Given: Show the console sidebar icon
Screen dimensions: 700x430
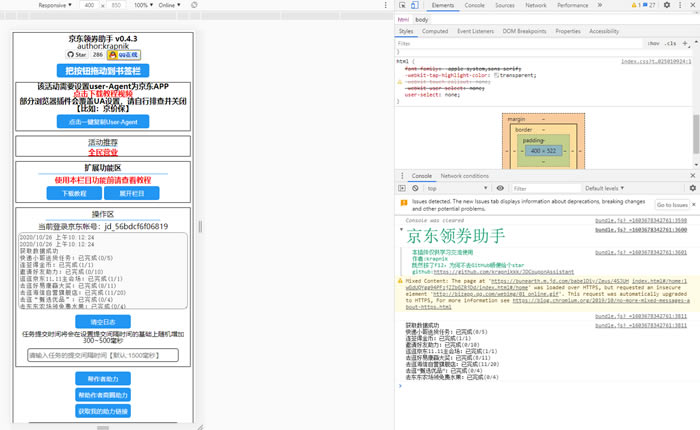Looking at the screenshot, I should [402, 188].
